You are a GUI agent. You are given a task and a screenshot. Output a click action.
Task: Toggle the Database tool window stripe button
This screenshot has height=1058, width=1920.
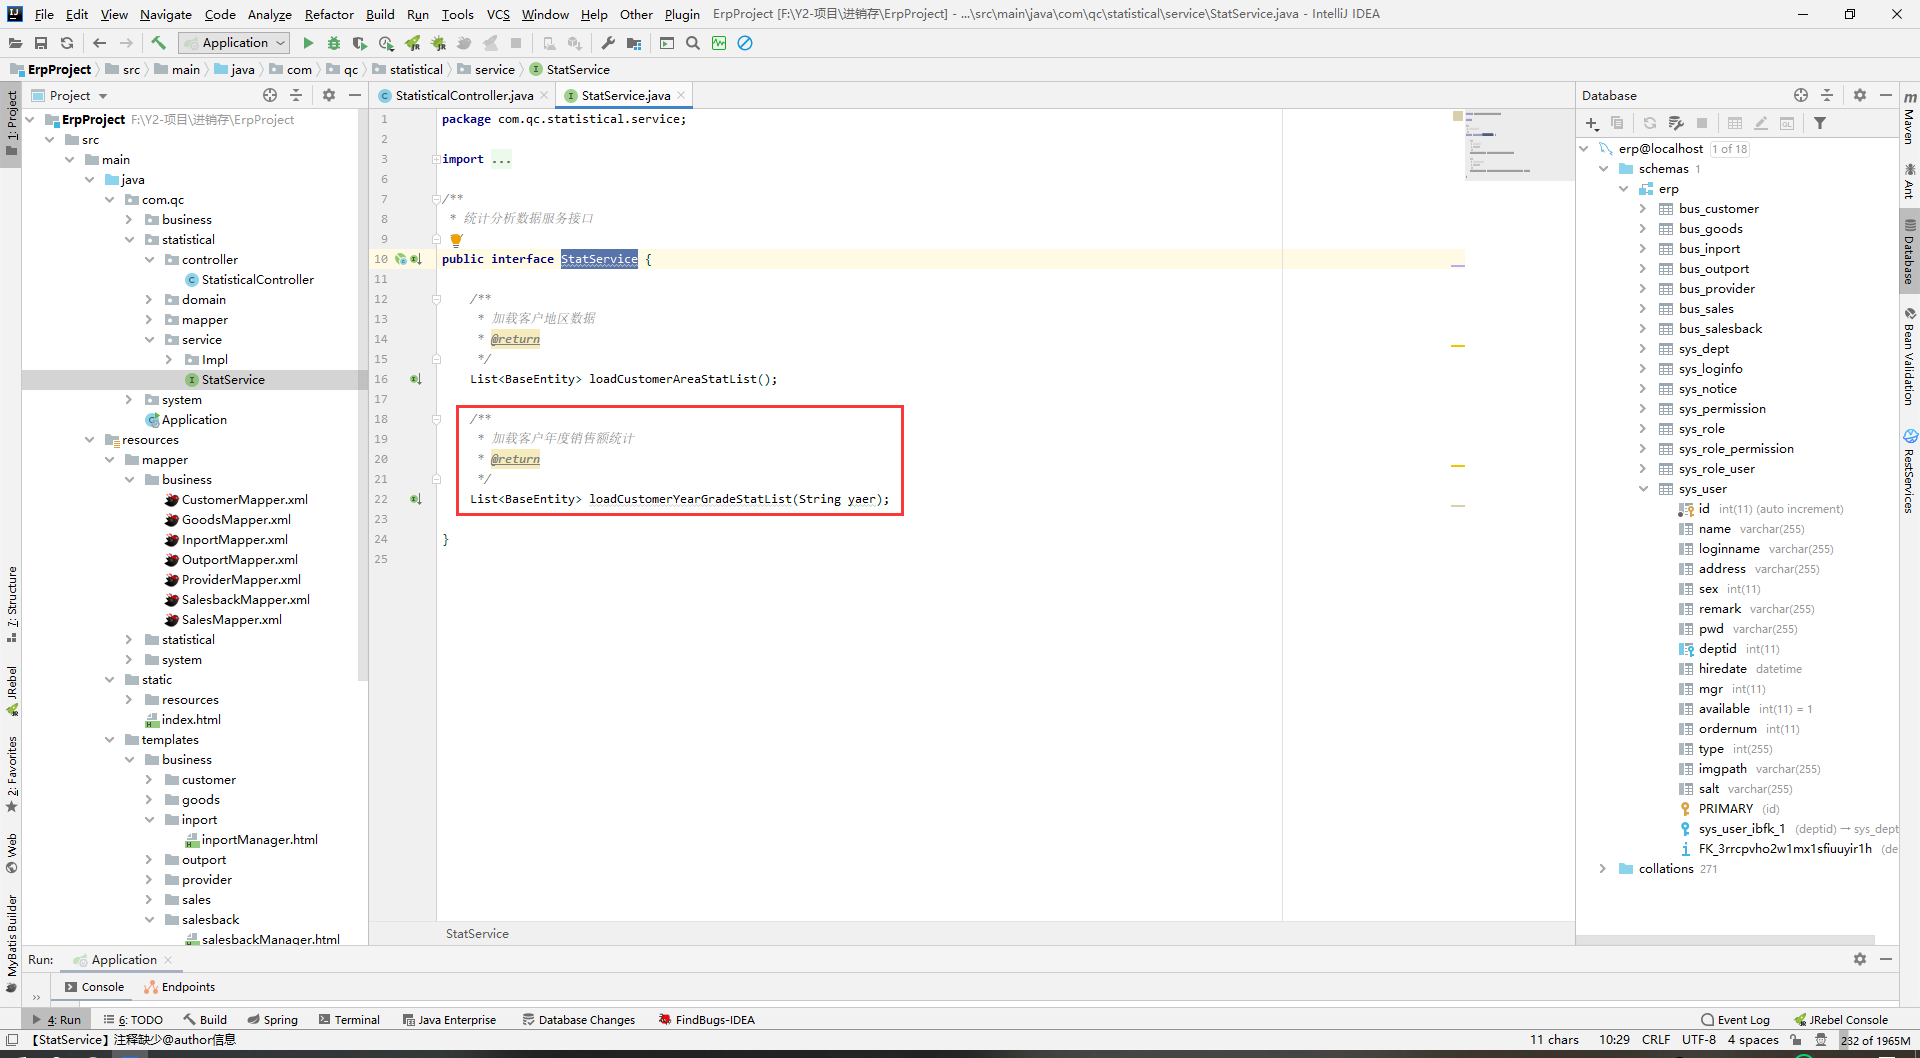click(x=1909, y=253)
